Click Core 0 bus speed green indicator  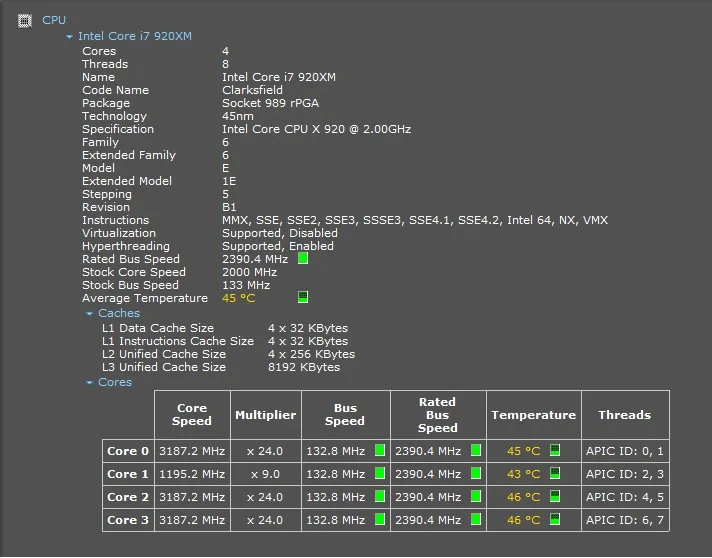pos(380,450)
